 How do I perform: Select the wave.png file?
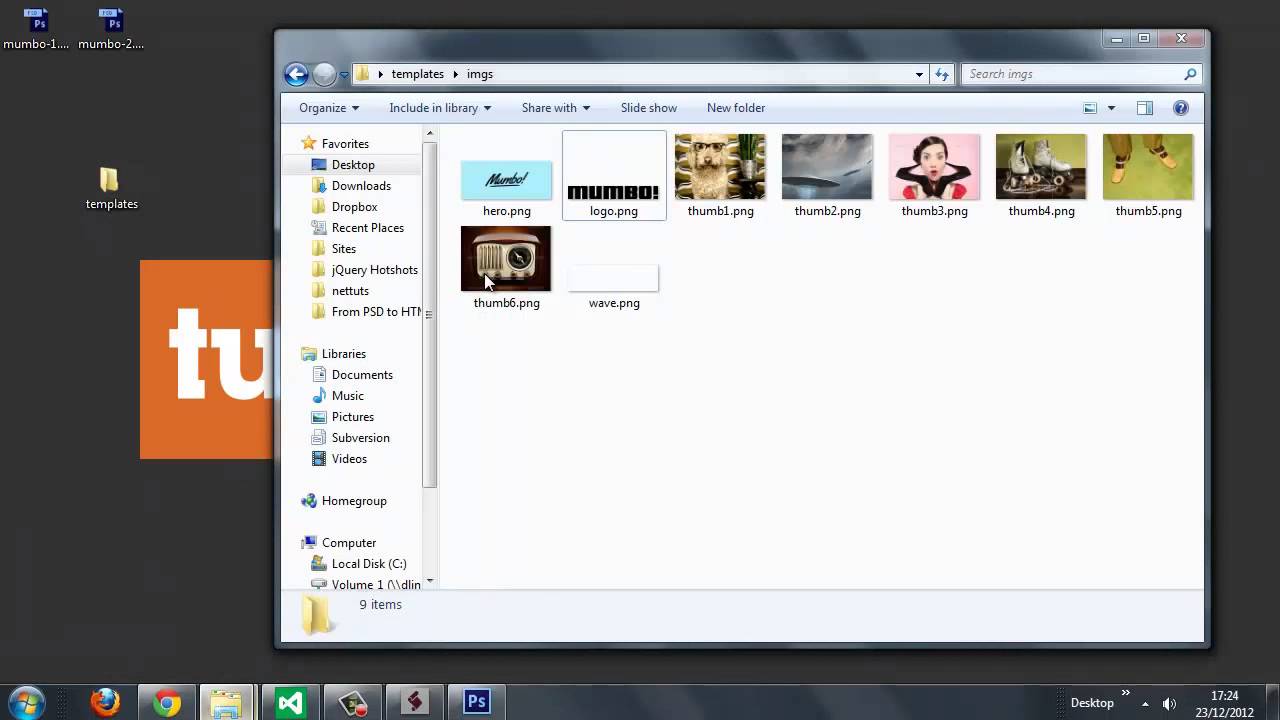click(614, 279)
